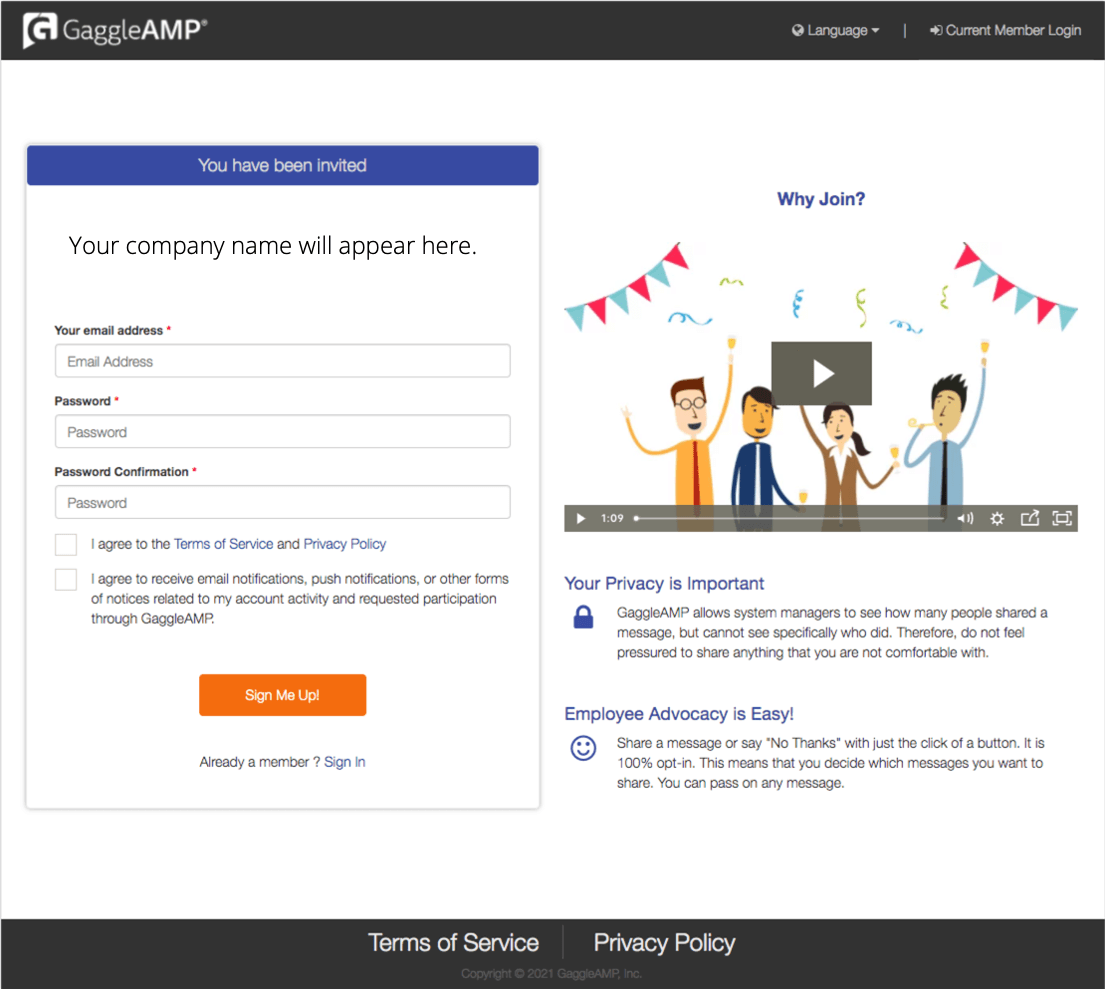1105x989 pixels.
Task: Open video settings gear
Action: click(997, 519)
